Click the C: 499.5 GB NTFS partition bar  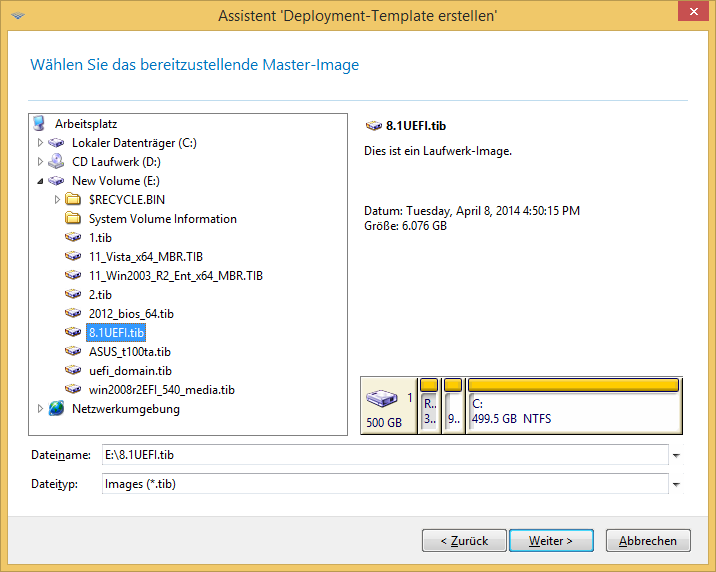[573, 407]
